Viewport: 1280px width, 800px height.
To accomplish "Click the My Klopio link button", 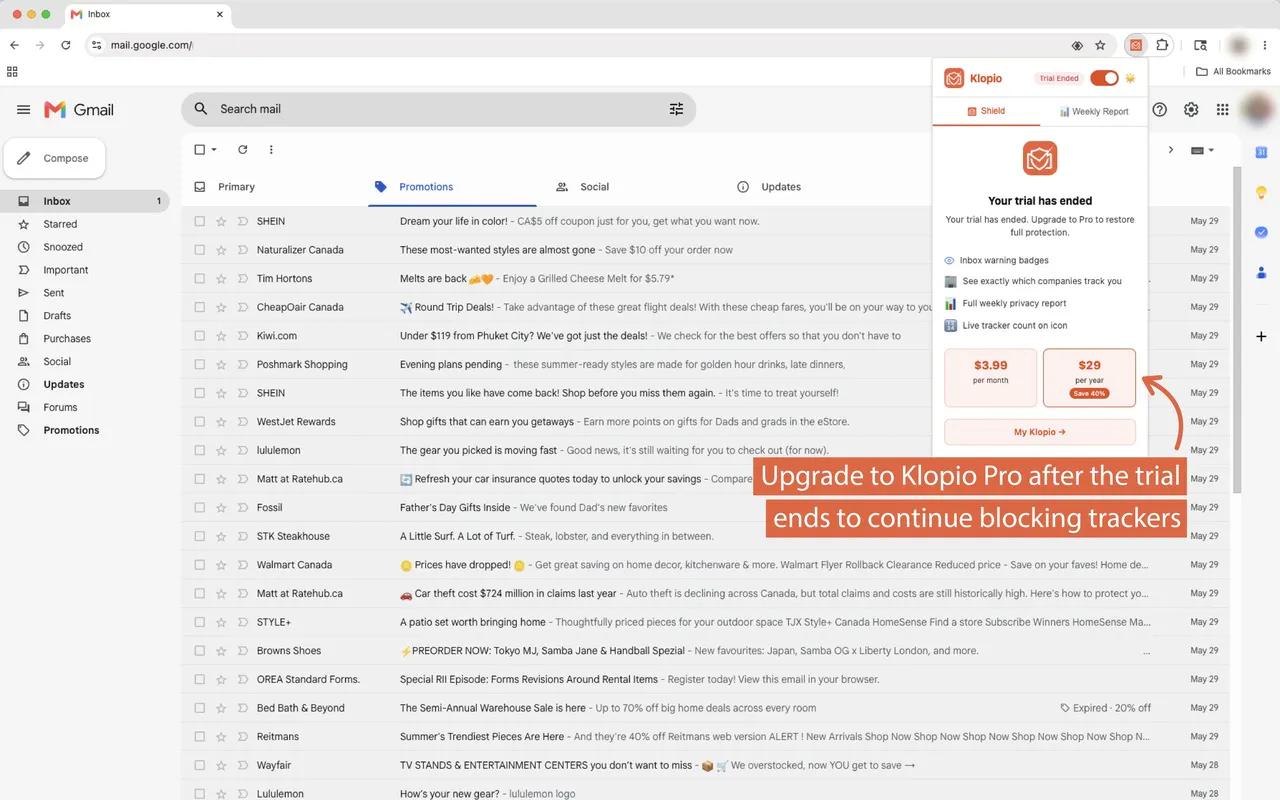I will [x=1040, y=432].
